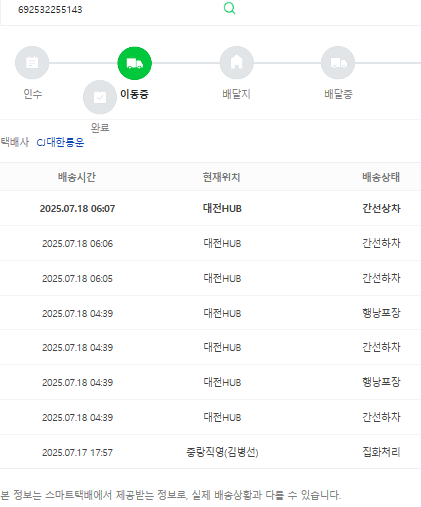Open the CJ대한통운 courier link
Image resolution: width=421 pixels, height=507 pixels.
point(60,142)
